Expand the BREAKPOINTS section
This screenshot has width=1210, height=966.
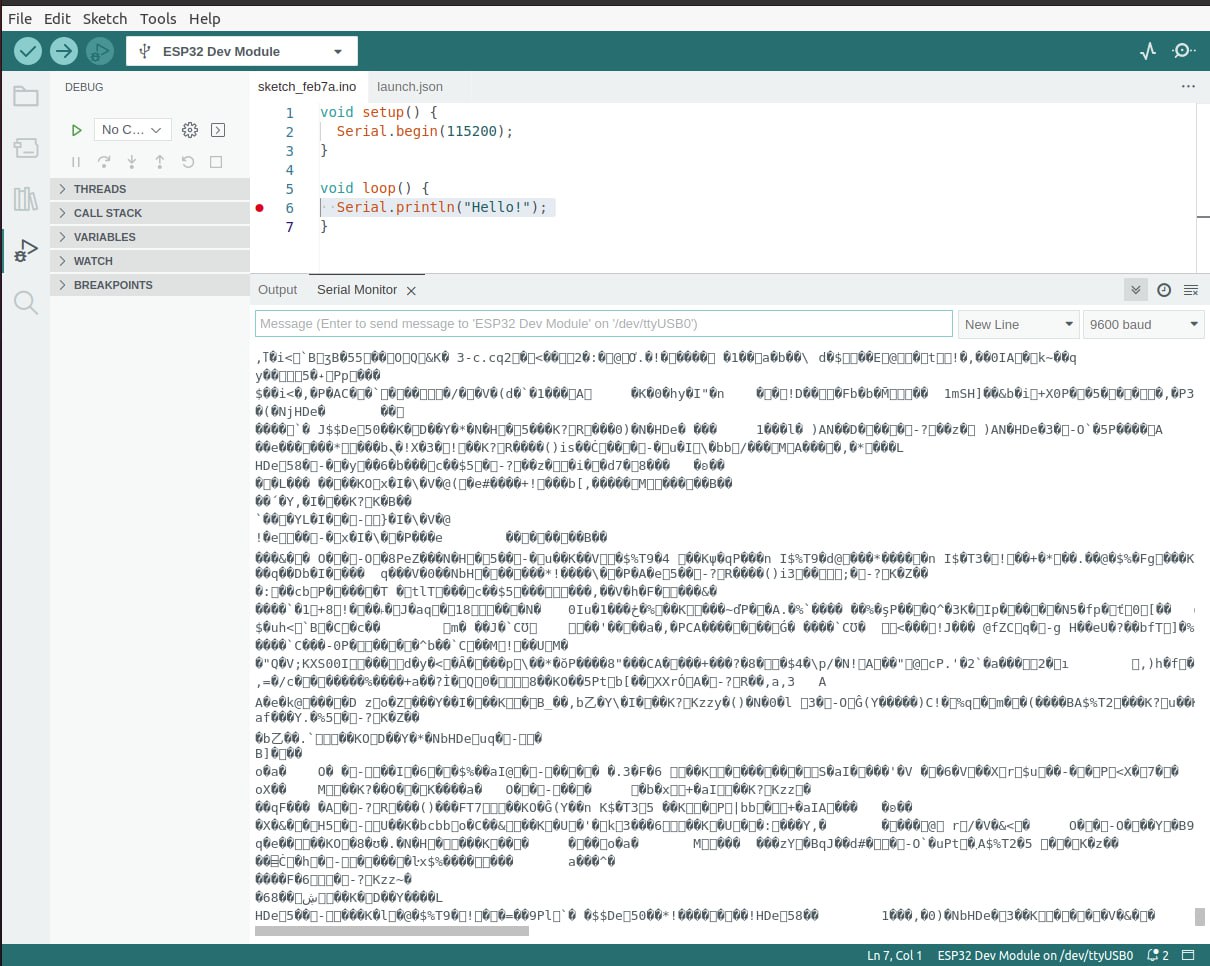pyautogui.click(x=150, y=285)
